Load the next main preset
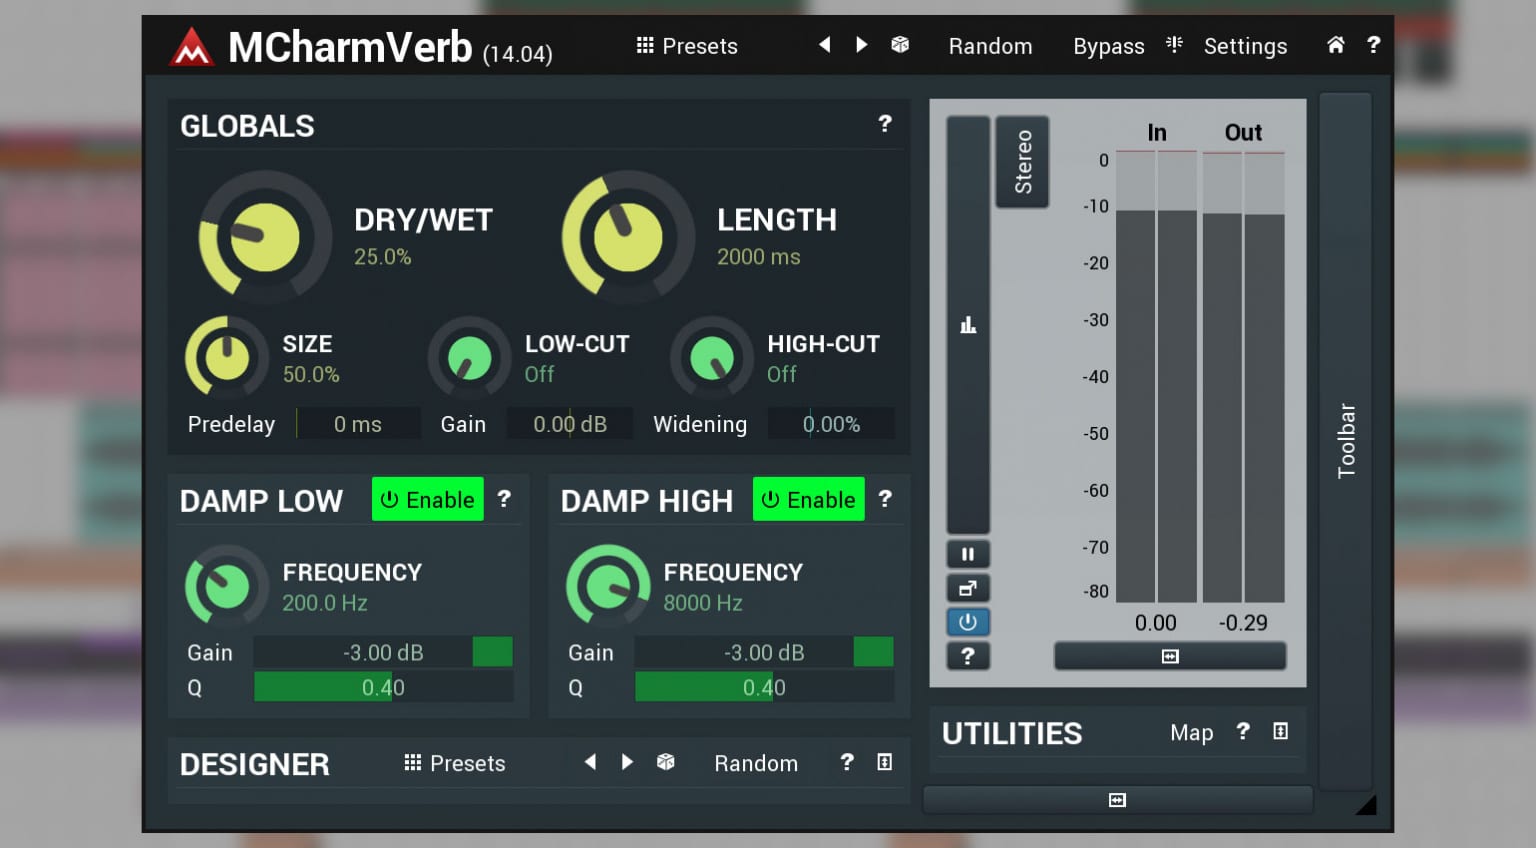1536x848 pixels. [x=861, y=45]
